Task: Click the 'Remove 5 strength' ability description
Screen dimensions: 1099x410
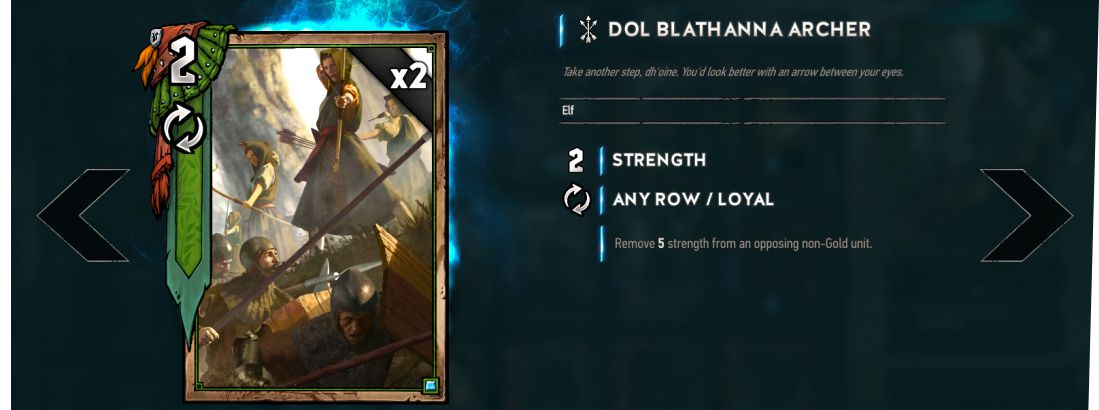Action: 743,244
